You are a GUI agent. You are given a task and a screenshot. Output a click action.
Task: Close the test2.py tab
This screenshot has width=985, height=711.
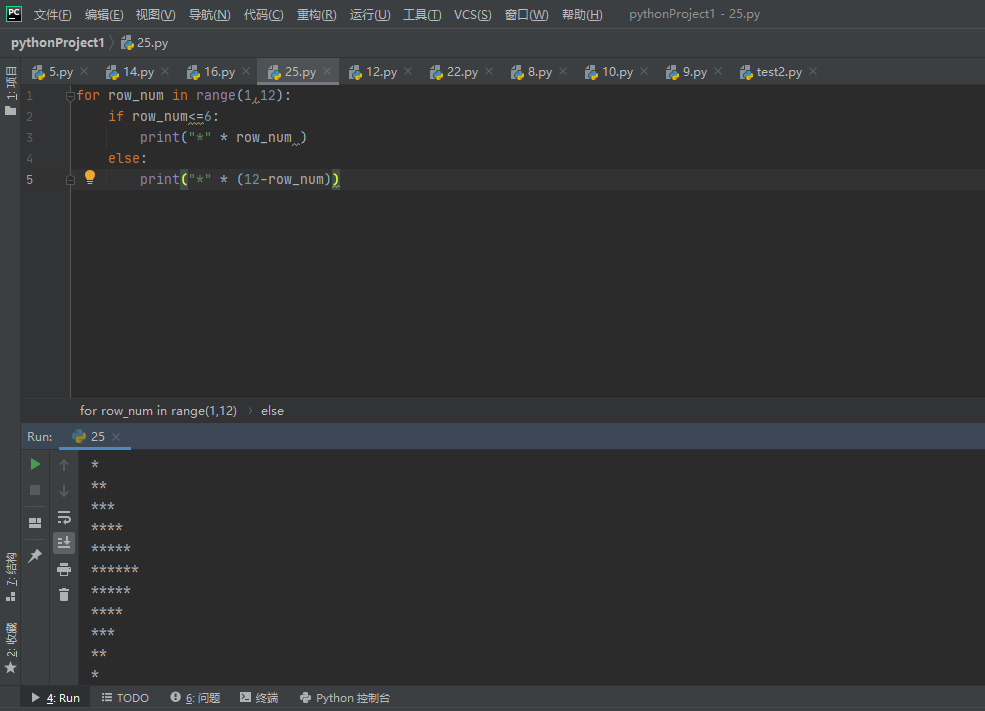pyautogui.click(x=813, y=72)
